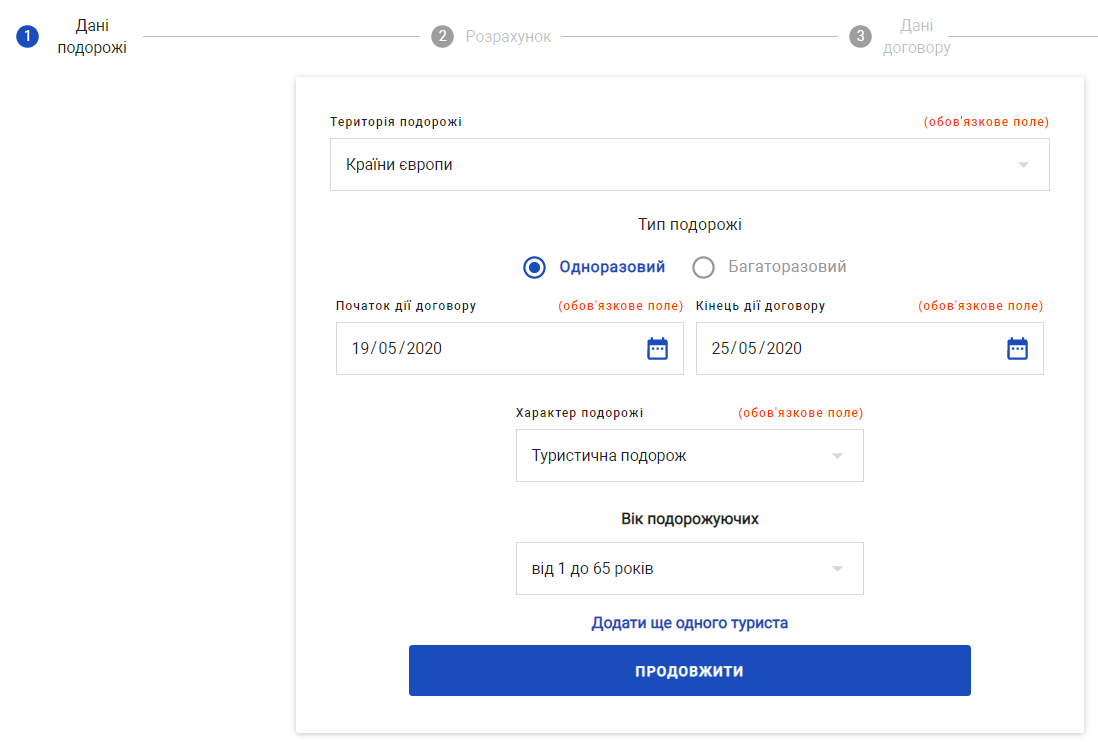Open the calendar picker for contract end date

click(x=1017, y=349)
